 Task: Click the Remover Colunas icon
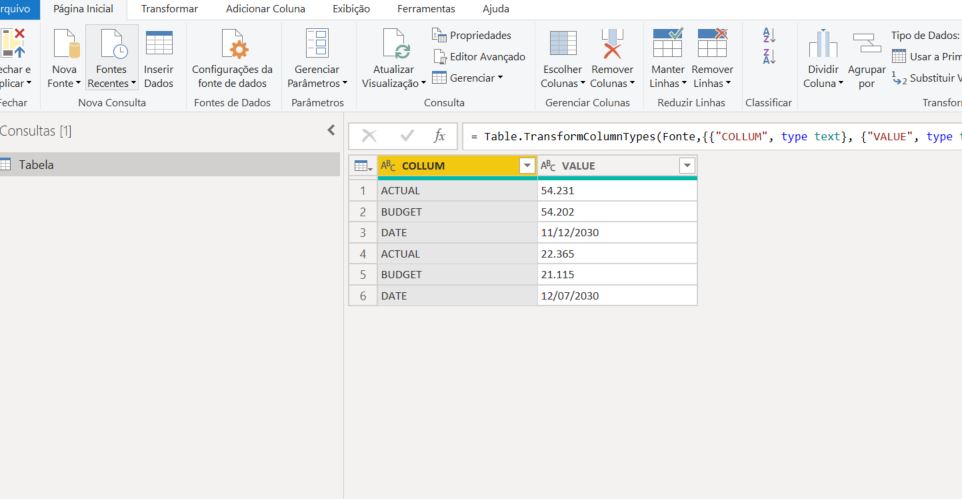[612, 44]
